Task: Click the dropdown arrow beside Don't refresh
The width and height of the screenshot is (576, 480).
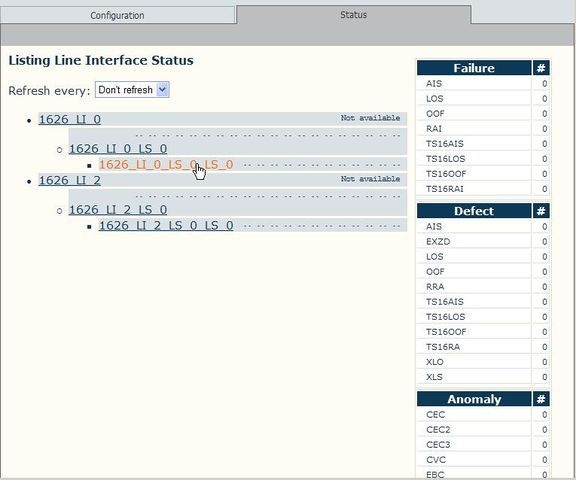Action: (x=162, y=90)
